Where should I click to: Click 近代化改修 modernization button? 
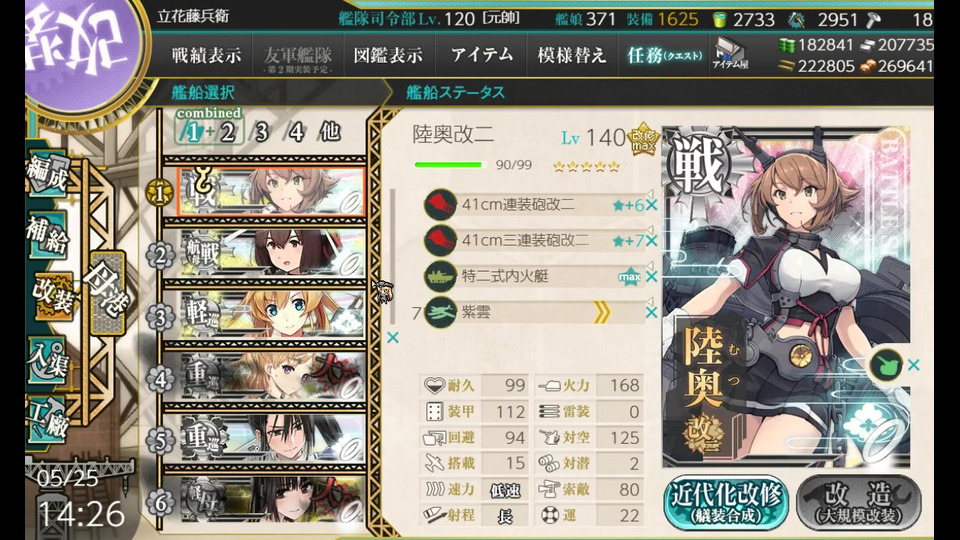point(726,502)
